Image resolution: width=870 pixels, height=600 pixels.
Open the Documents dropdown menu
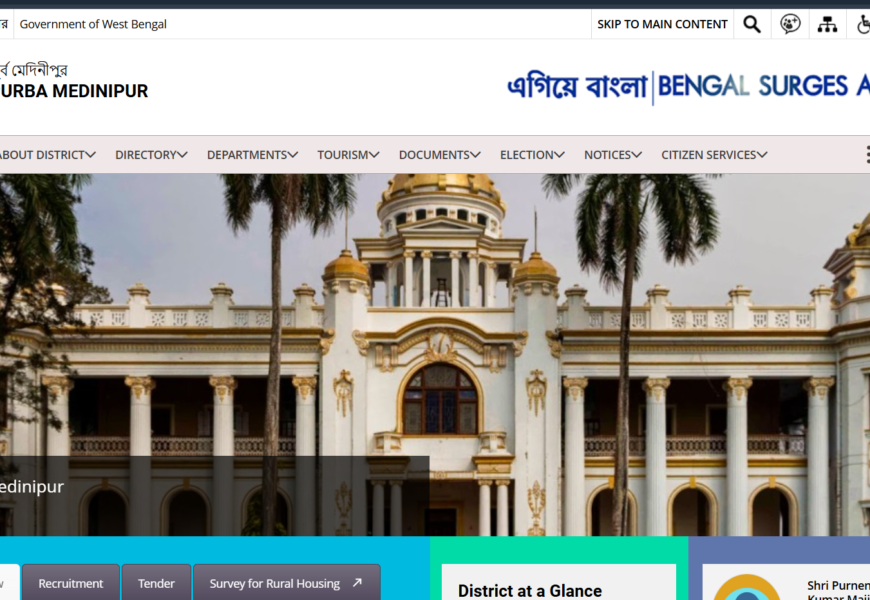click(x=439, y=154)
